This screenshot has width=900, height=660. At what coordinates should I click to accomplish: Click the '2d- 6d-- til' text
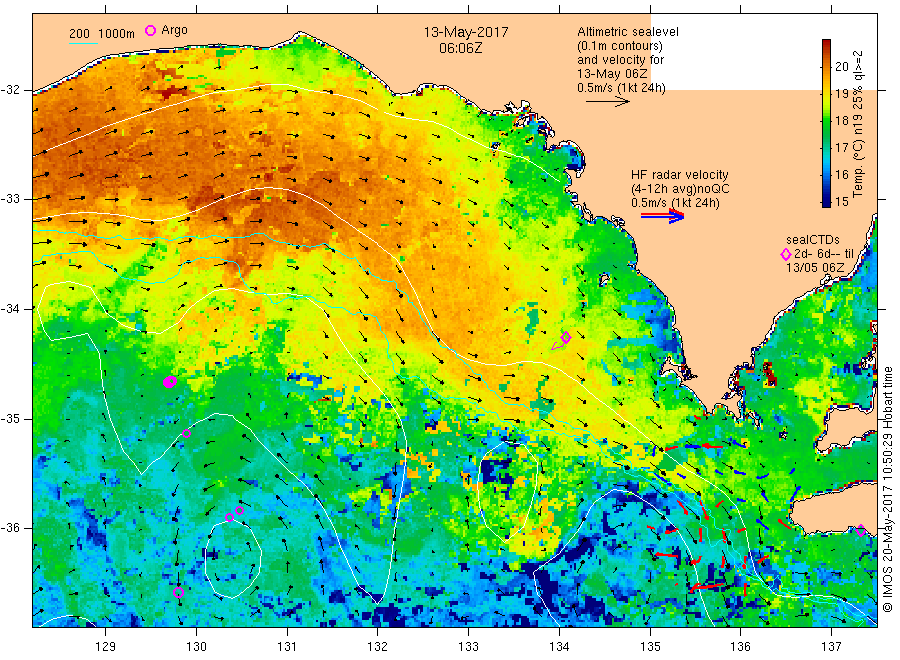click(x=824, y=254)
